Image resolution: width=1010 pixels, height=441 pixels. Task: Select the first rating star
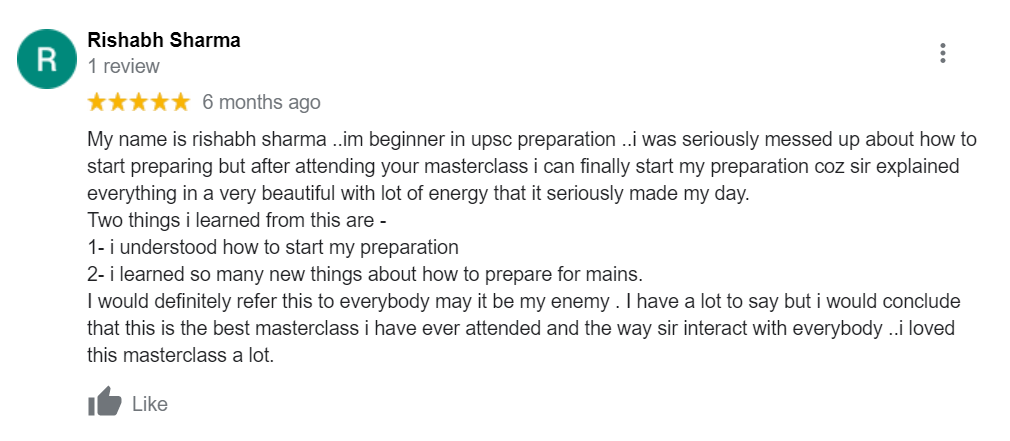[97, 102]
